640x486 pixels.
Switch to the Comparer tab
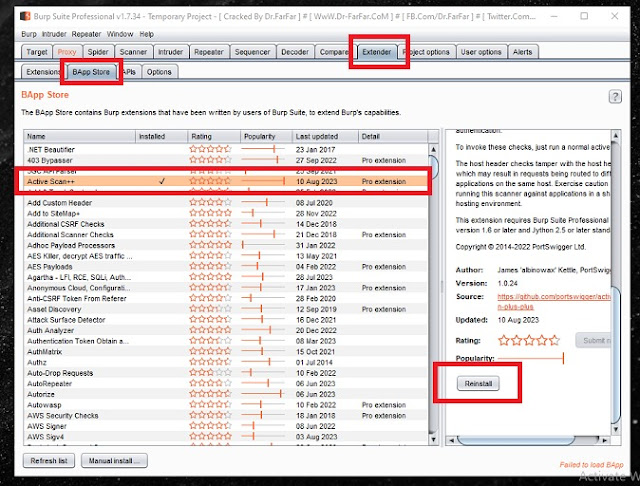334,52
